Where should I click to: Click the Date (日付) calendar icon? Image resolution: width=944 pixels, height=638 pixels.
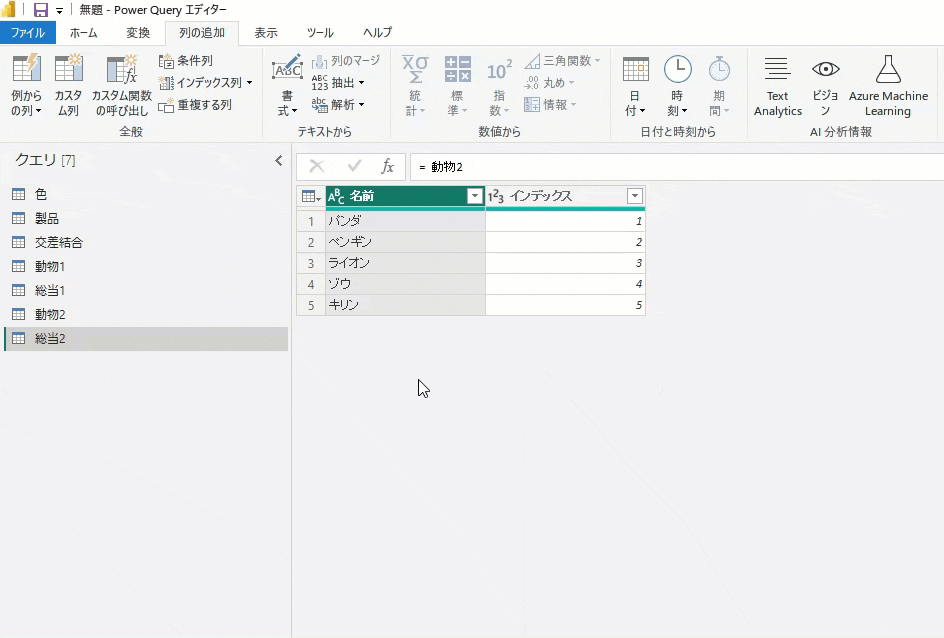coord(636,70)
